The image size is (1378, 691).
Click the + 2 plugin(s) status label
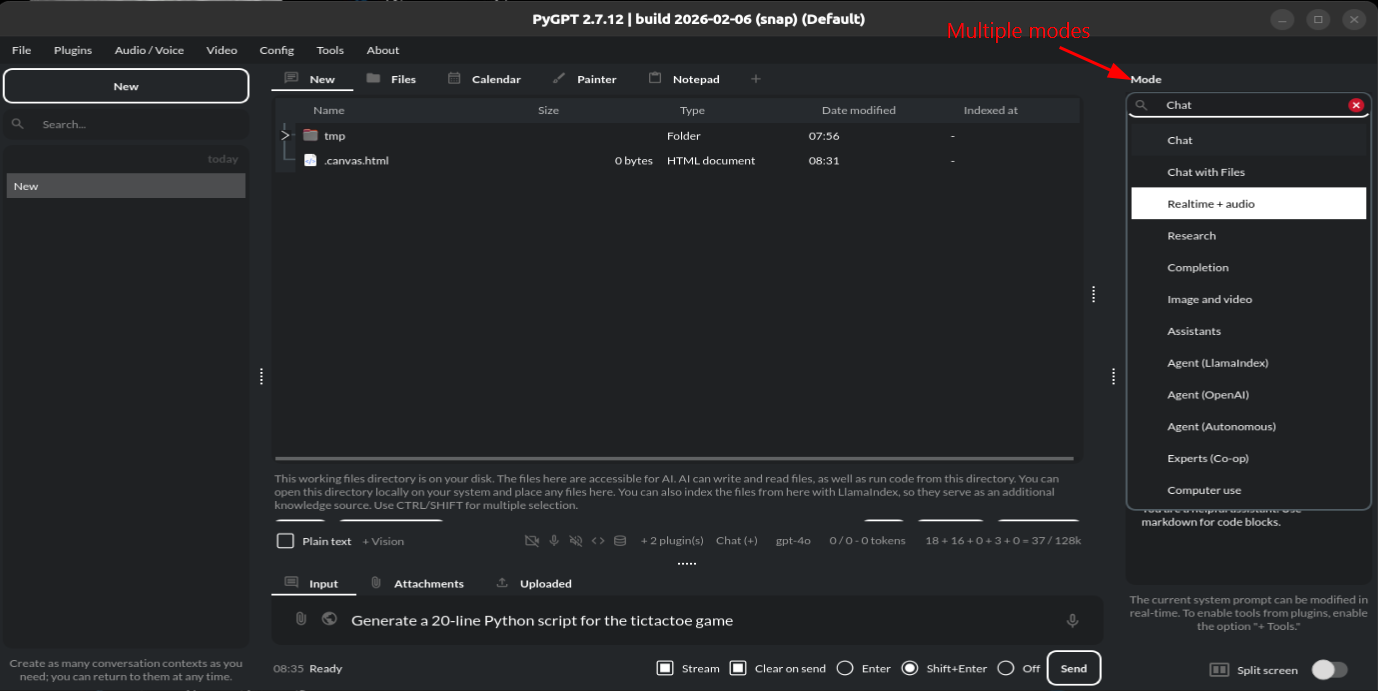(x=672, y=541)
